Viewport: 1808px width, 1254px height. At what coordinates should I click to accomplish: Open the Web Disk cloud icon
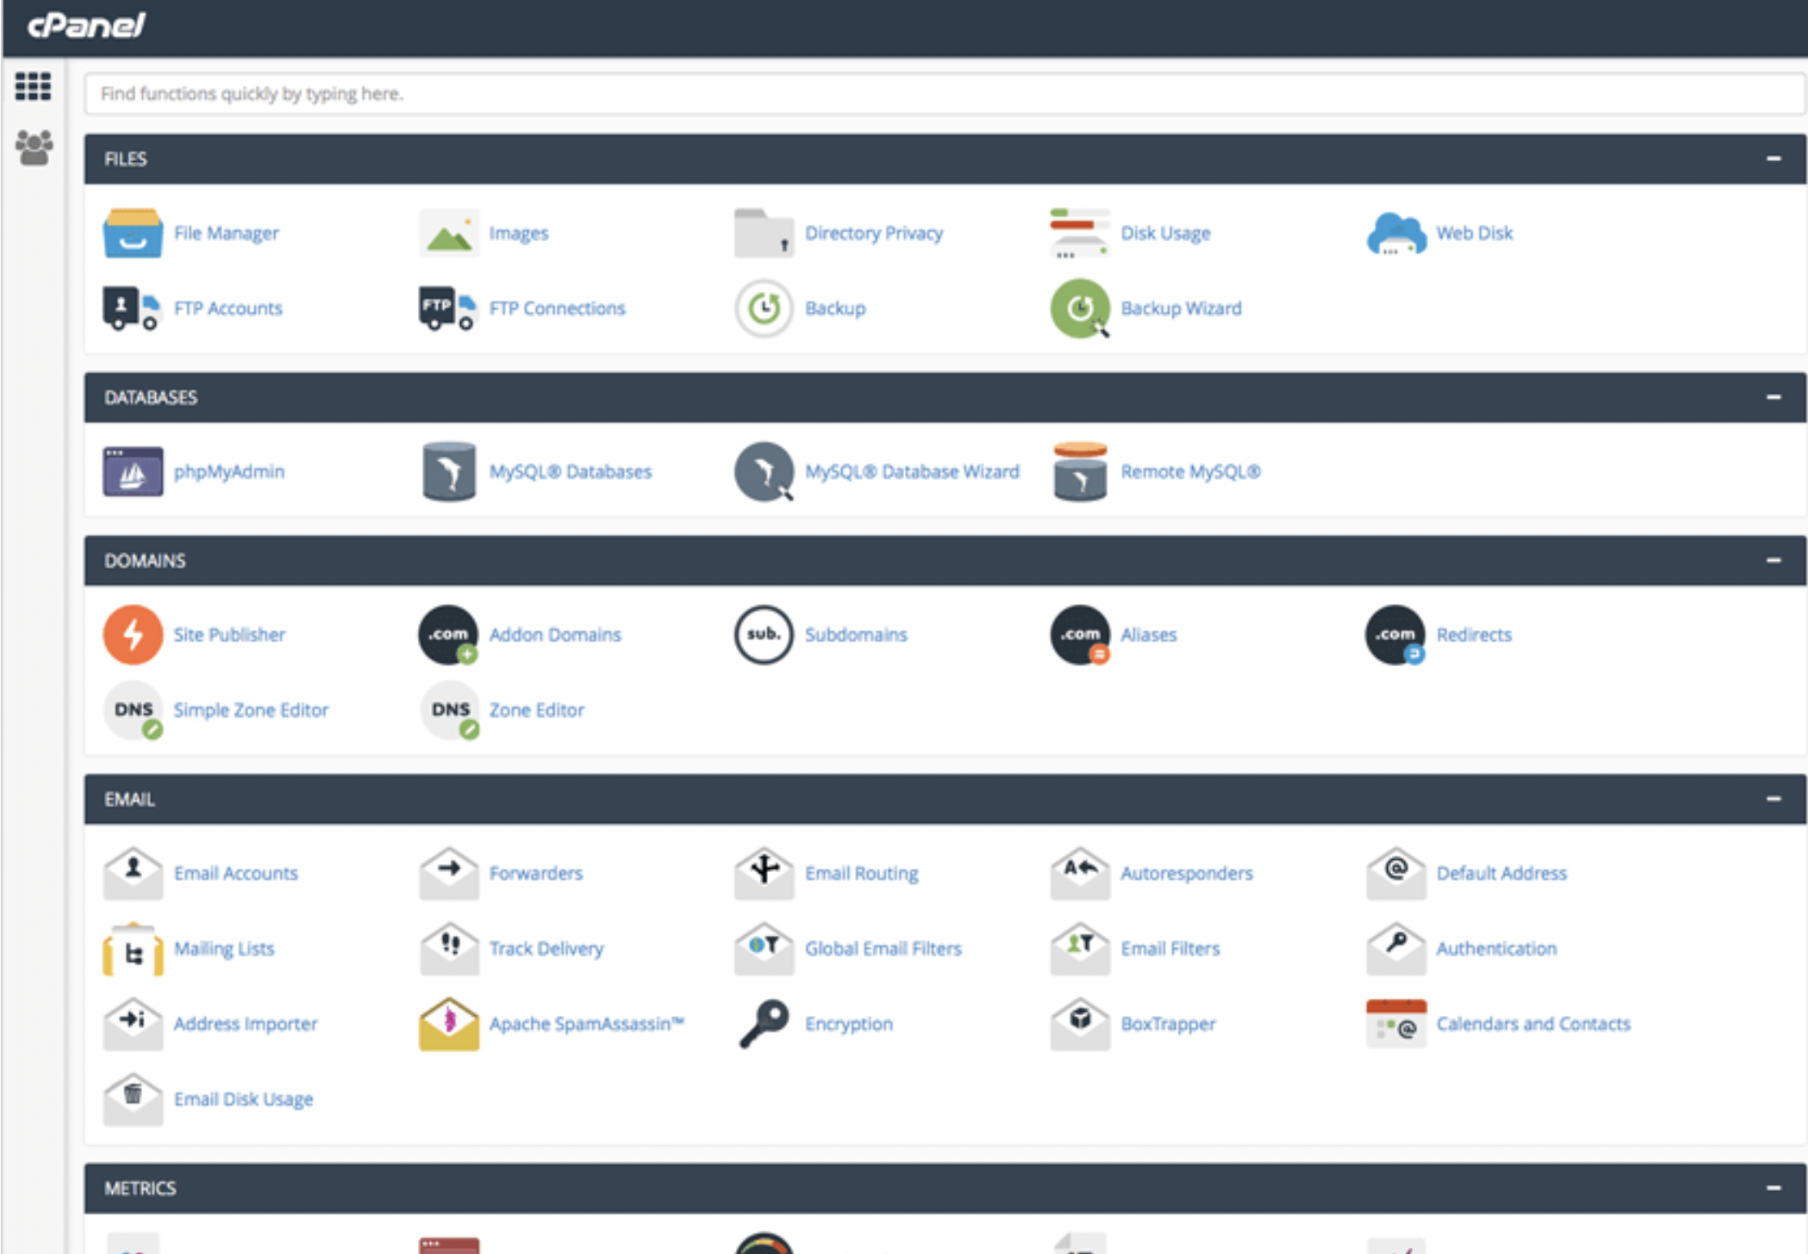click(x=1395, y=233)
